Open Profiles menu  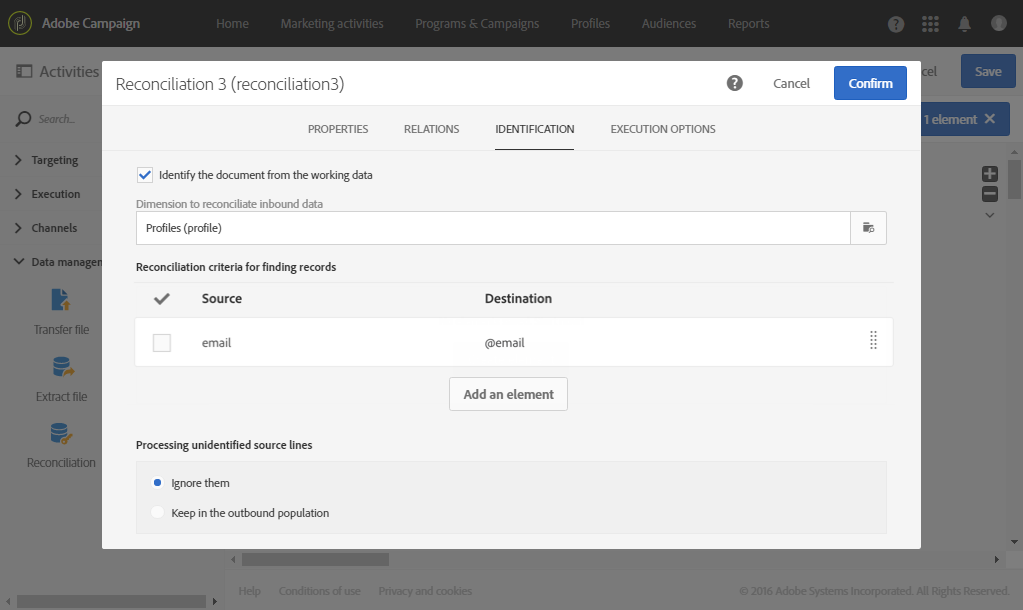point(590,23)
